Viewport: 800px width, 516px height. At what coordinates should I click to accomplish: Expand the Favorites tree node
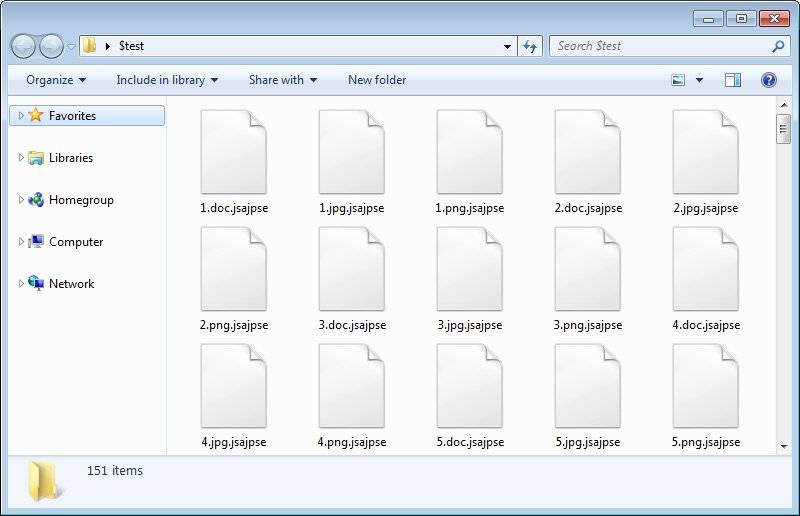(x=21, y=116)
